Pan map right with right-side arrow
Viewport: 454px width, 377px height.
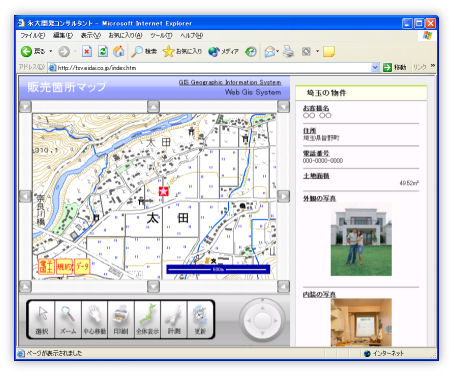(283, 196)
